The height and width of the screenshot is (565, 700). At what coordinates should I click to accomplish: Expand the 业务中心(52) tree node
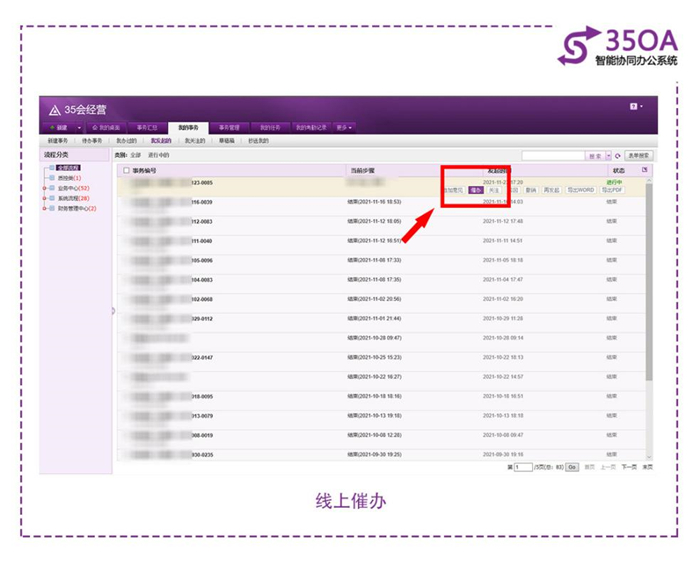[x=44, y=188]
